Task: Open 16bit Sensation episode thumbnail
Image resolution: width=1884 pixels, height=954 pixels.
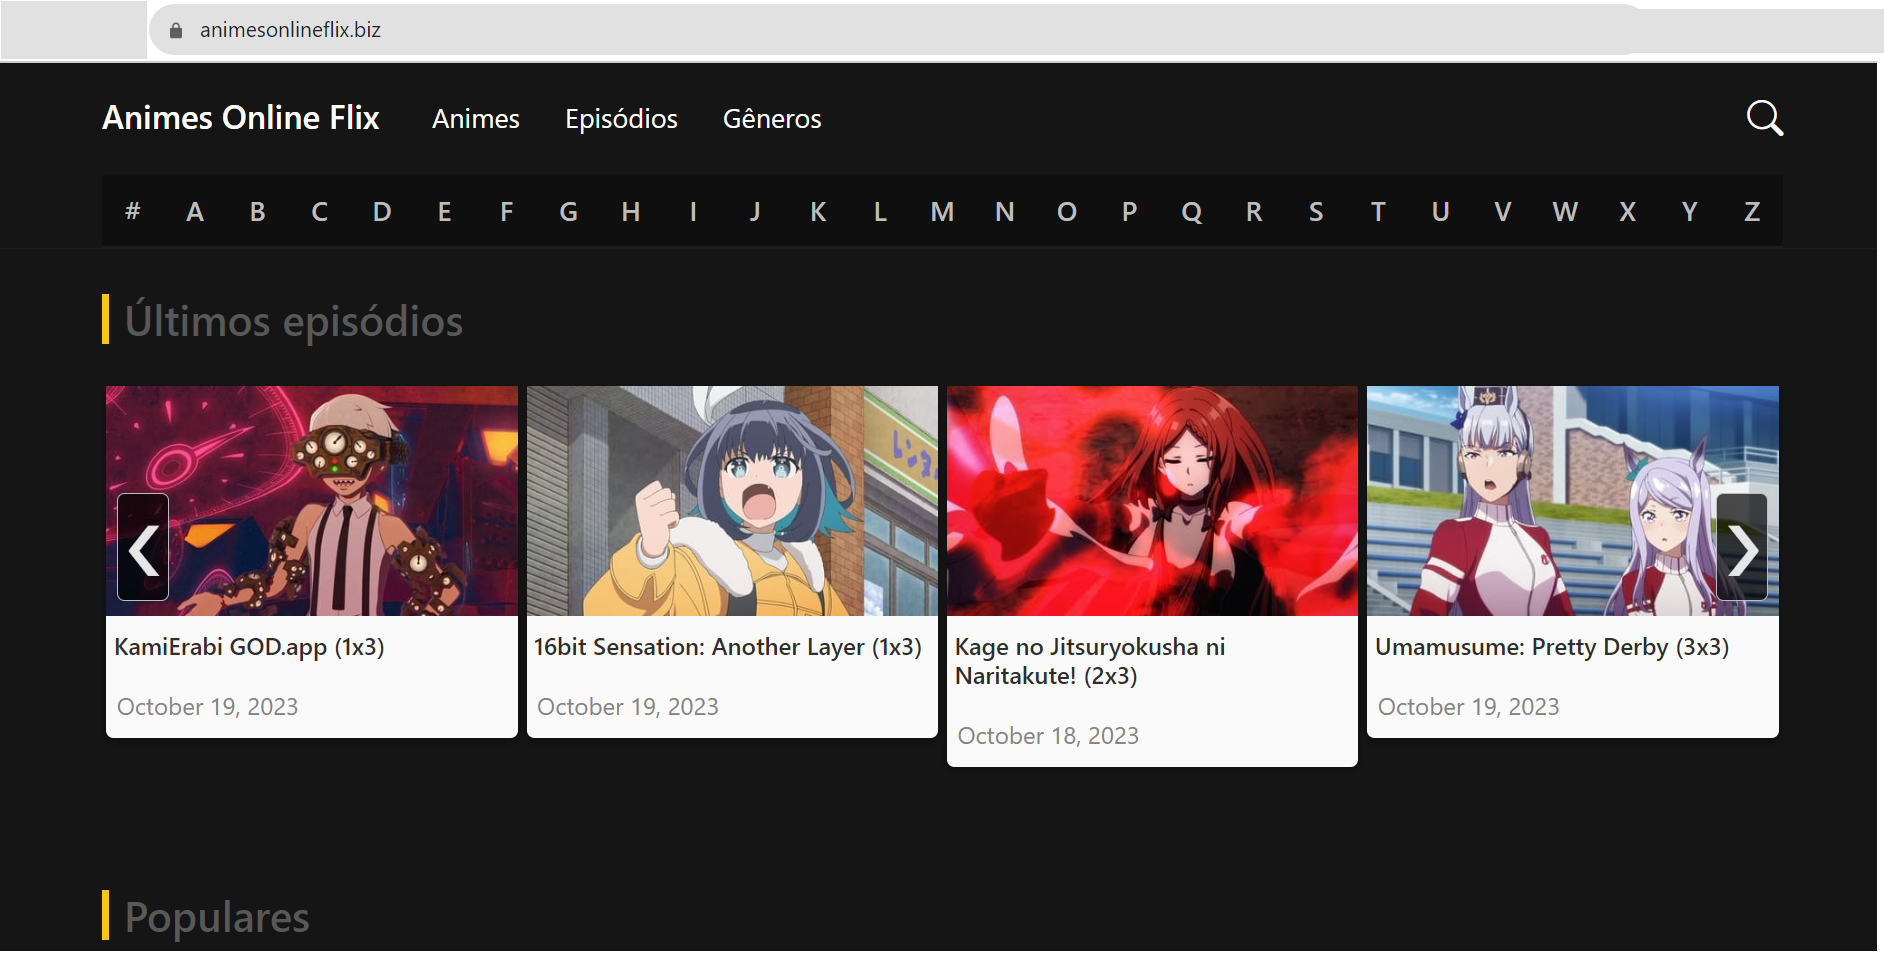Action: (x=732, y=500)
